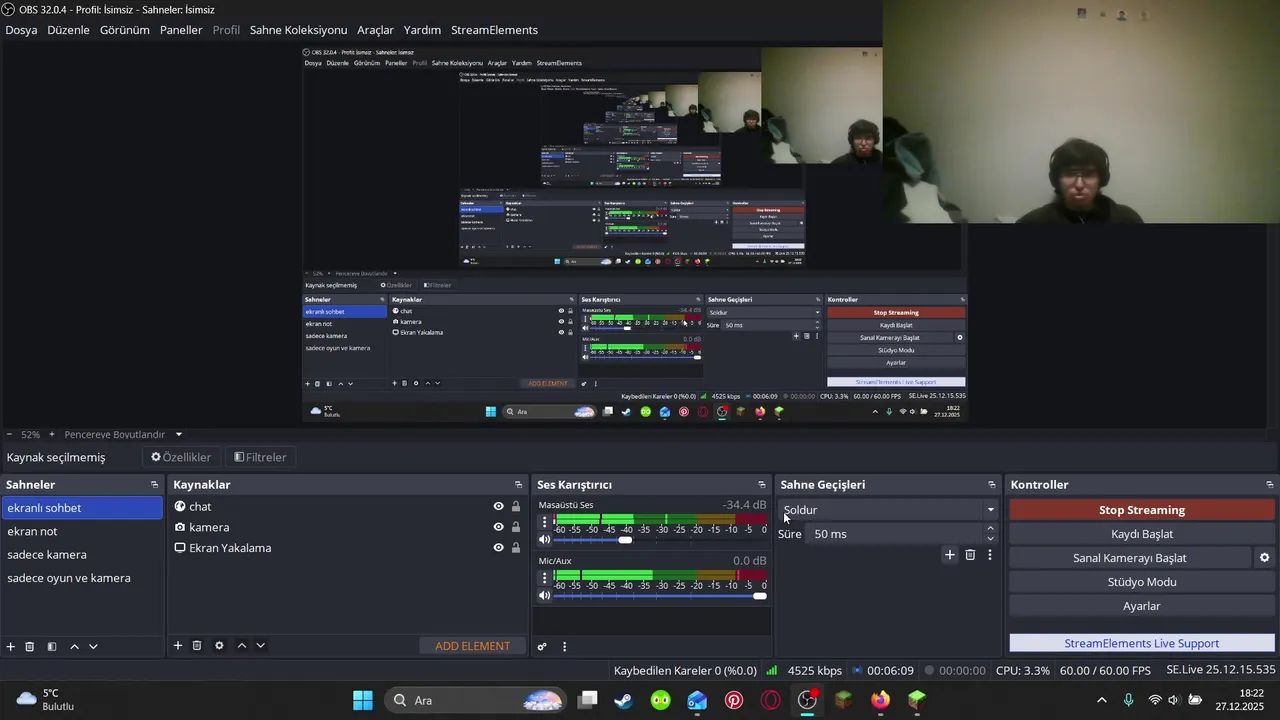
Task: Zoom out preview with minus icon
Action: tap(10, 435)
